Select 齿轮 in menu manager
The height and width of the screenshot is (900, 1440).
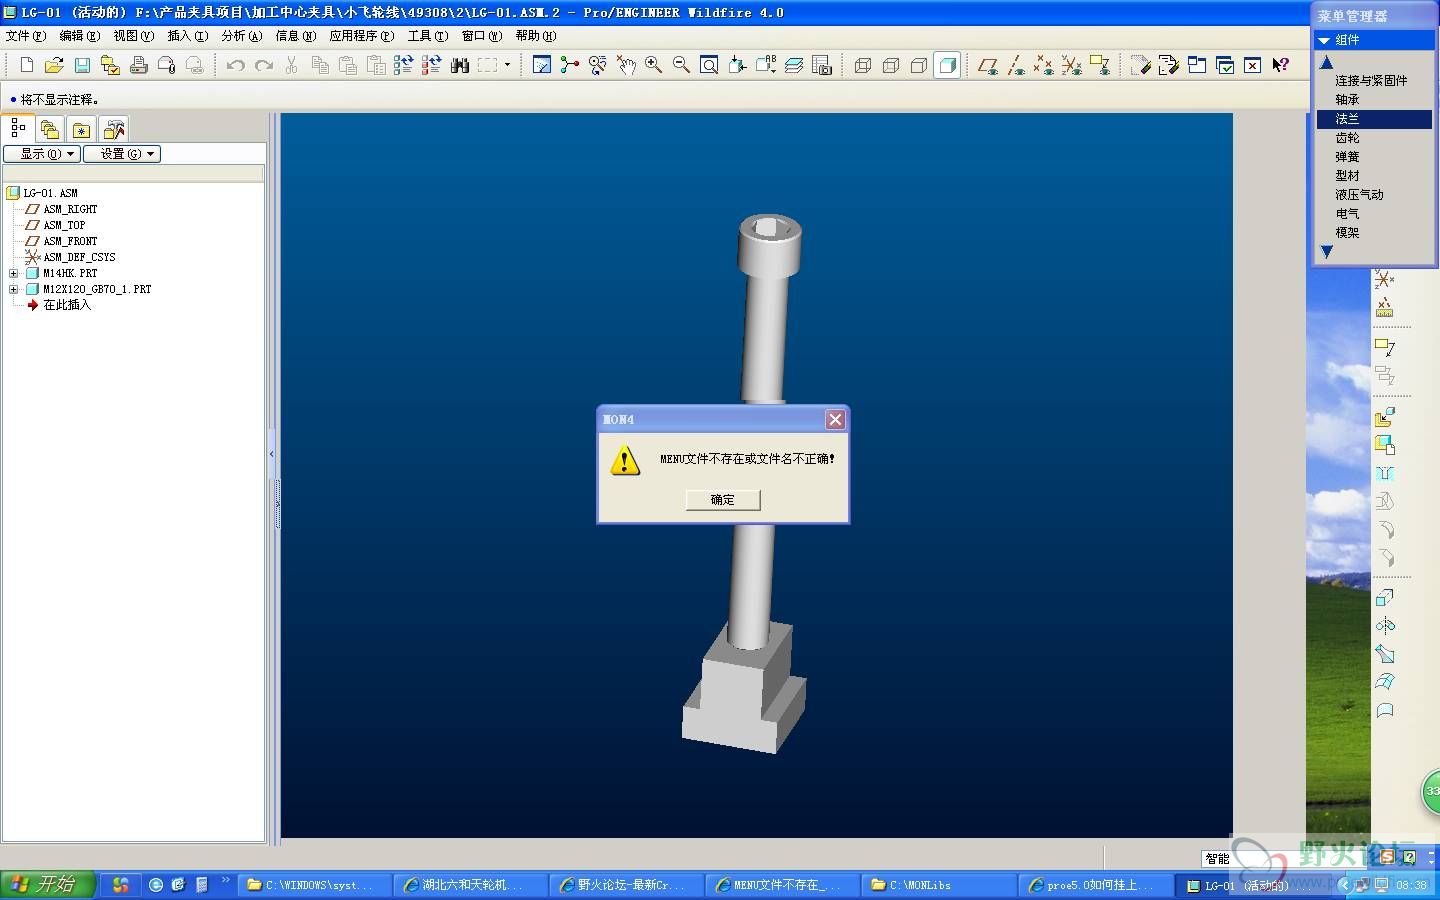point(1347,138)
